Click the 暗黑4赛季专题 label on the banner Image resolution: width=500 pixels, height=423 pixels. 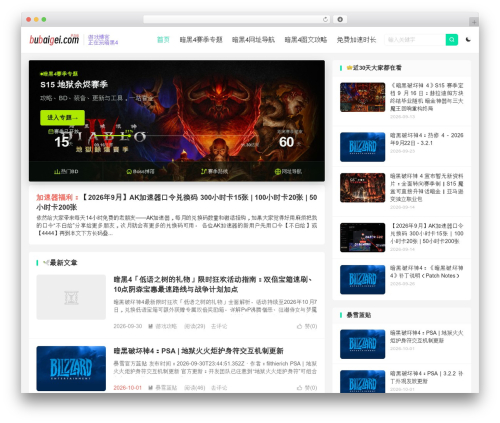(x=59, y=74)
